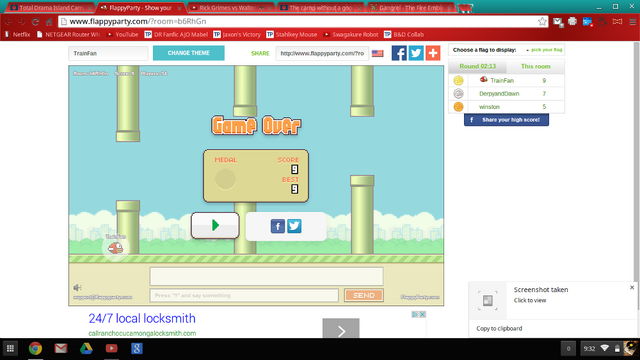Open the orange plus share icon
Screen dimensions: 640x360
(x=433, y=53)
